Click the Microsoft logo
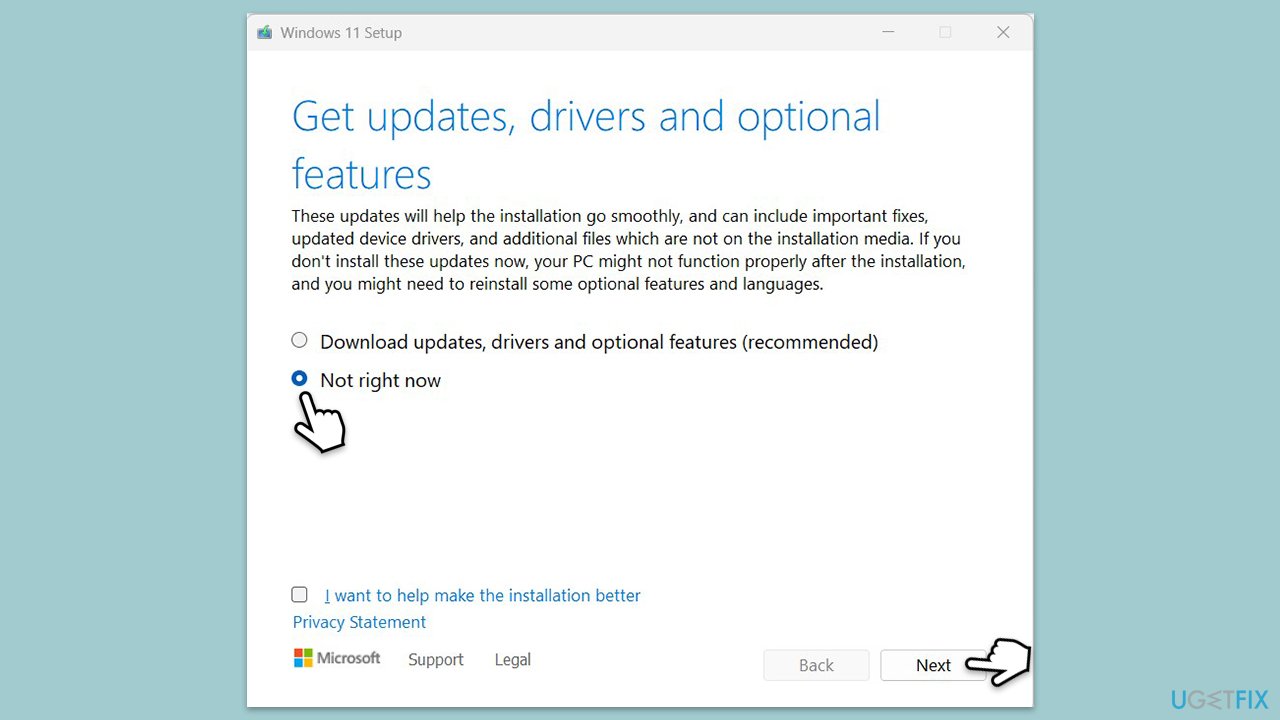Screen dimensions: 1280x720 click(337, 658)
